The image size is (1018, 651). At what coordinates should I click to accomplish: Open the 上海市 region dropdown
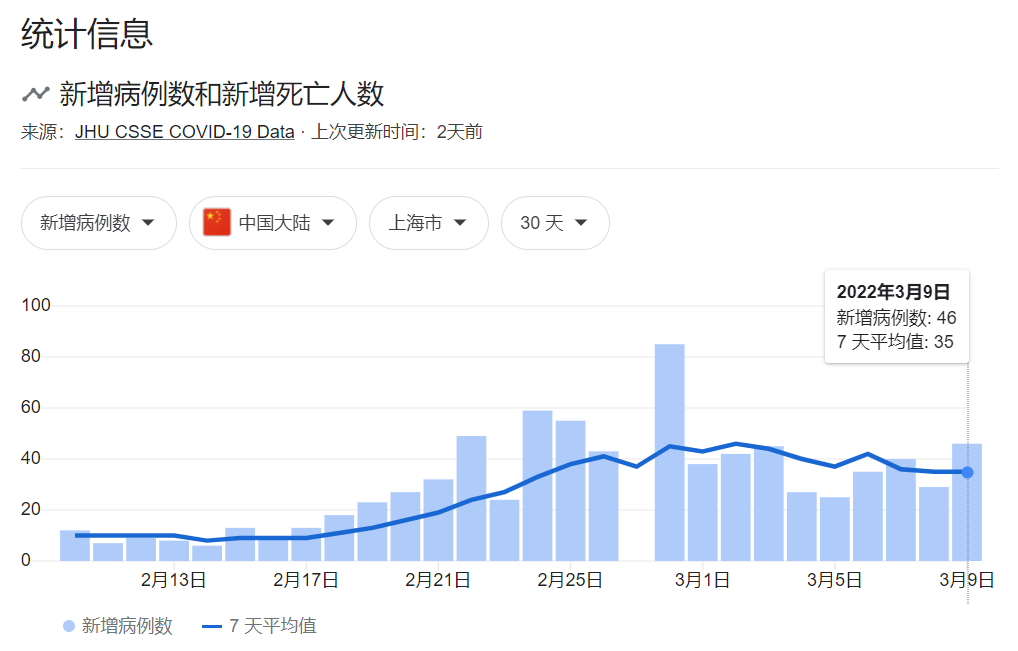pyautogui.click(x=428, y=223)
